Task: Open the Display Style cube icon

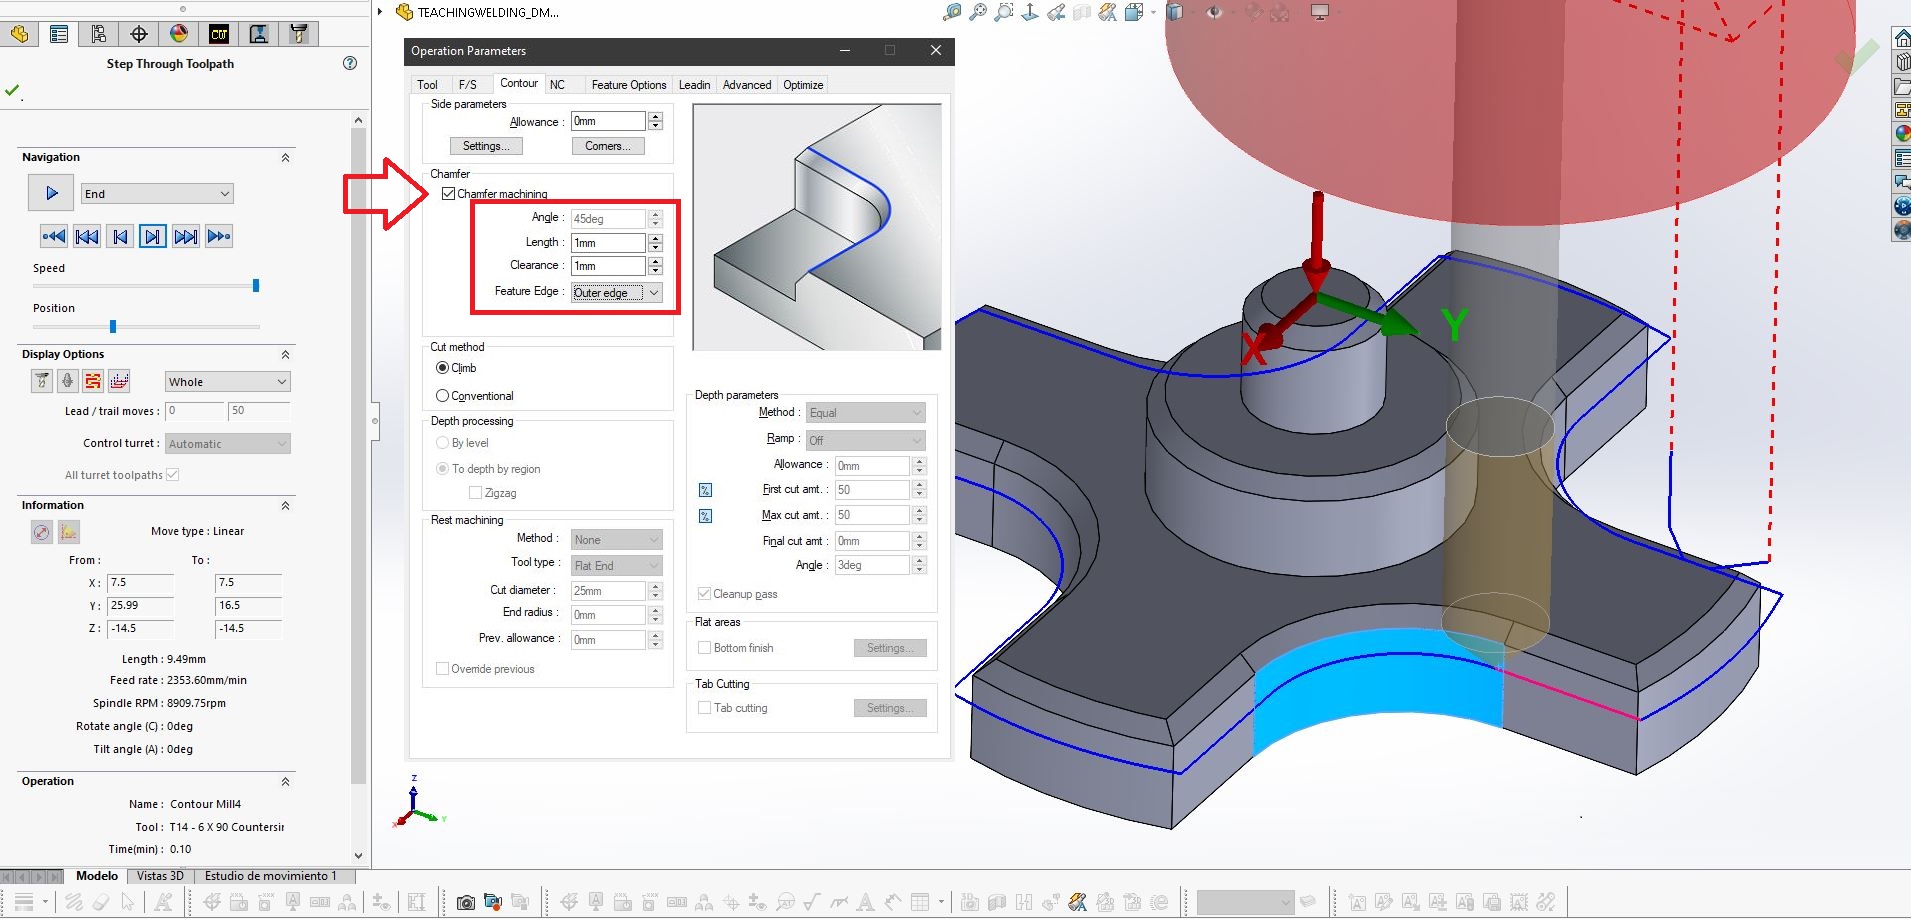Action: tap(1175, 12)
